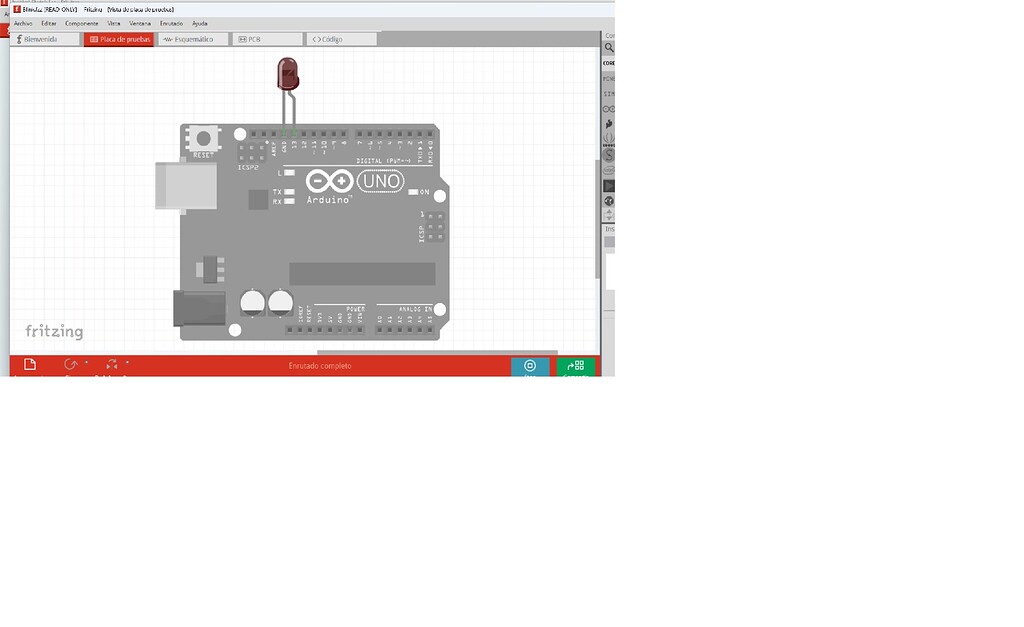Select the Intel parts bin icon
This screenshot has width=1024, height=627.
point(609,170)
